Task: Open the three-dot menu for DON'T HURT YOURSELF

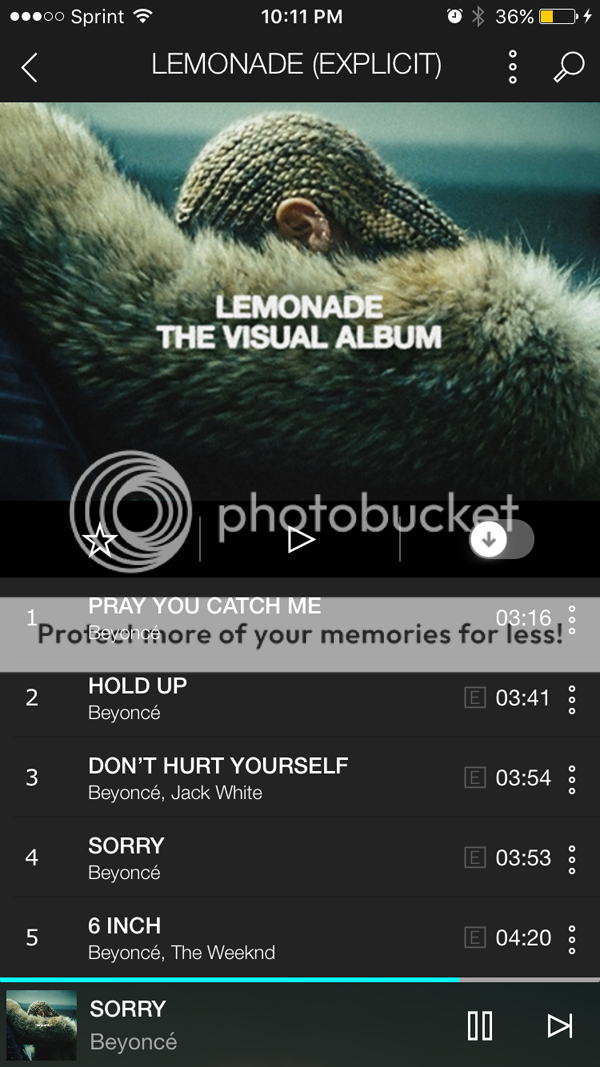Action: click(572, 778)
